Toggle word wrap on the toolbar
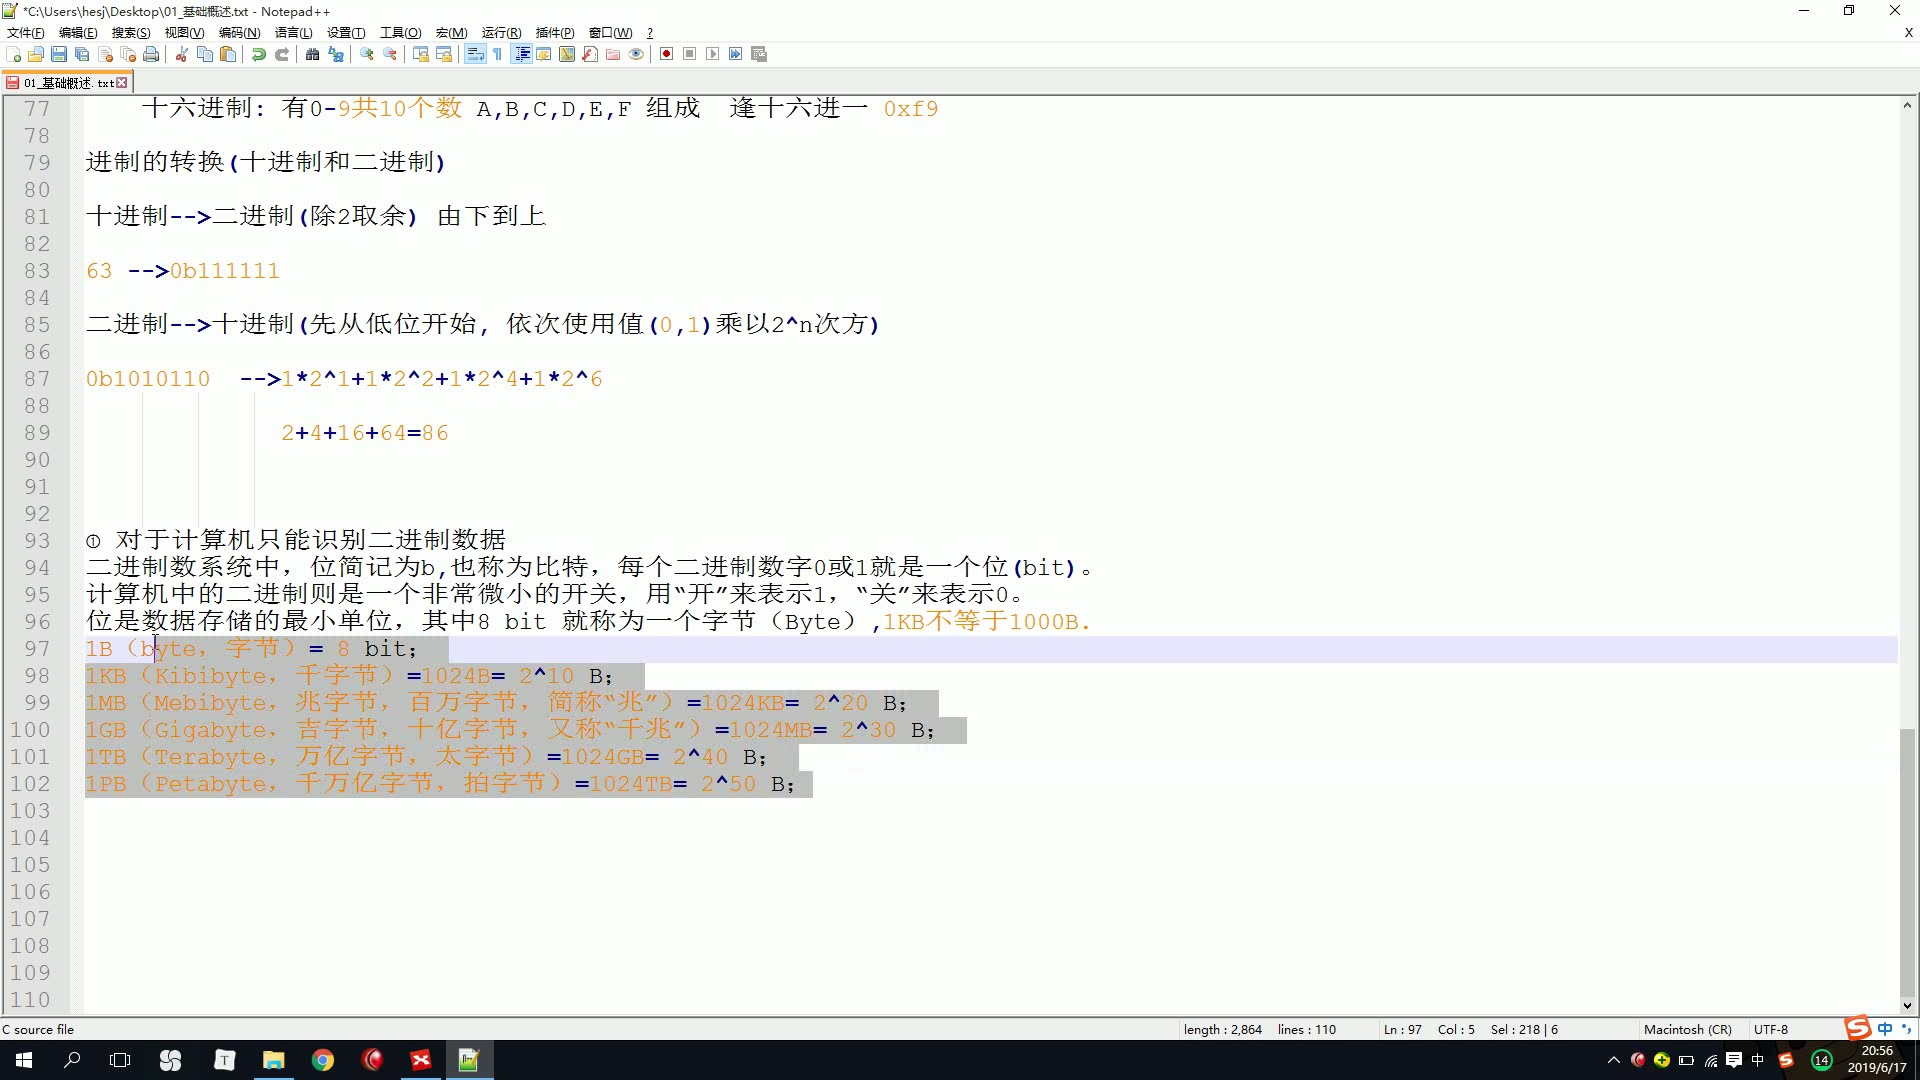1920x1080 pixels. [x=474, y=54]
